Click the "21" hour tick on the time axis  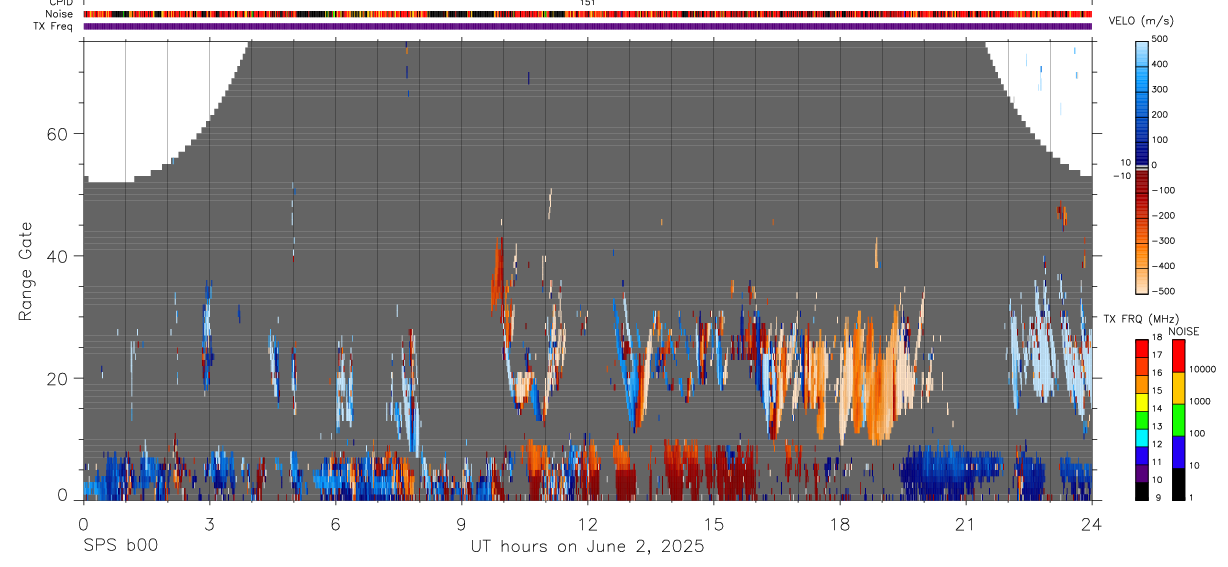tap(966, 523)
